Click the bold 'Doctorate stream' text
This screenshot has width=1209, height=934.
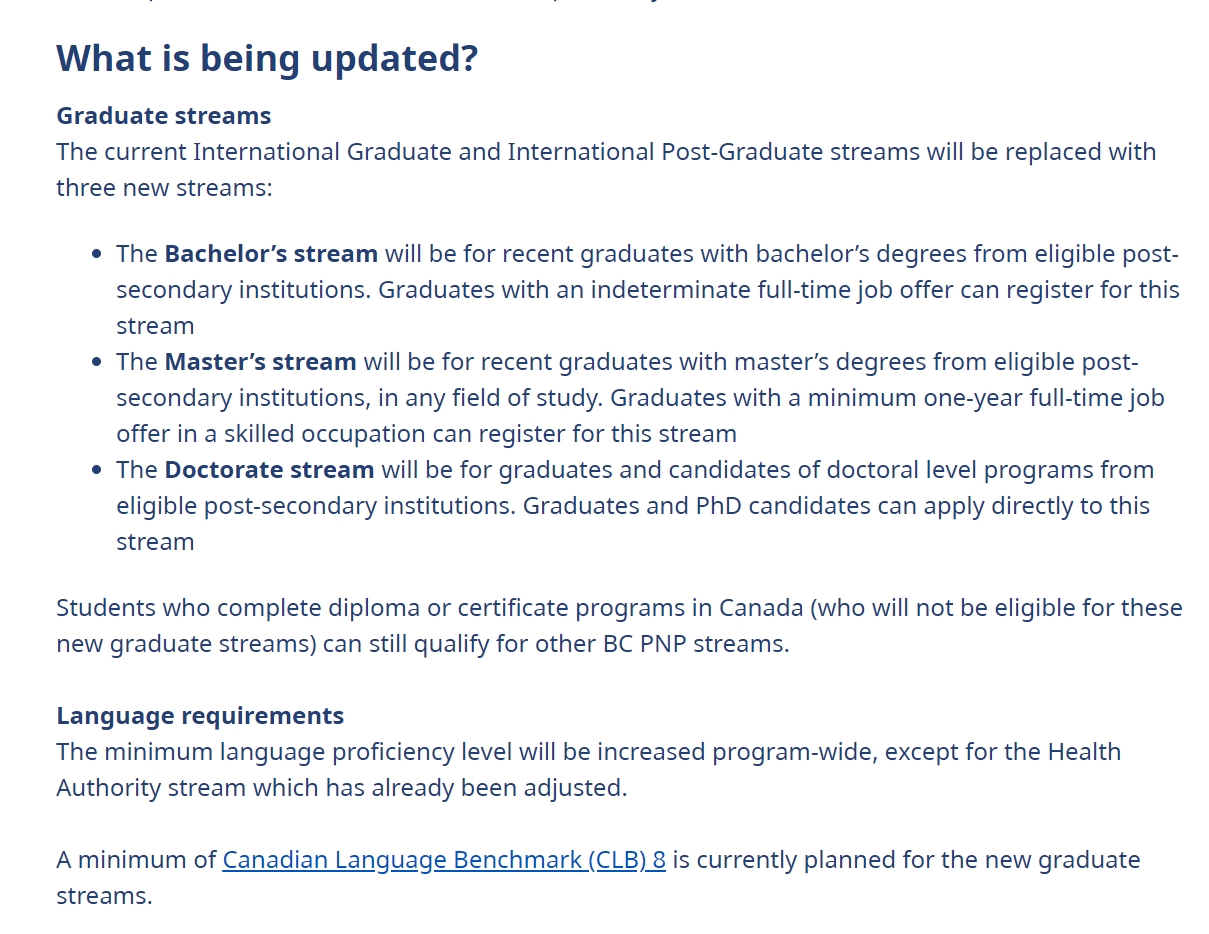[x=269, y=470]
